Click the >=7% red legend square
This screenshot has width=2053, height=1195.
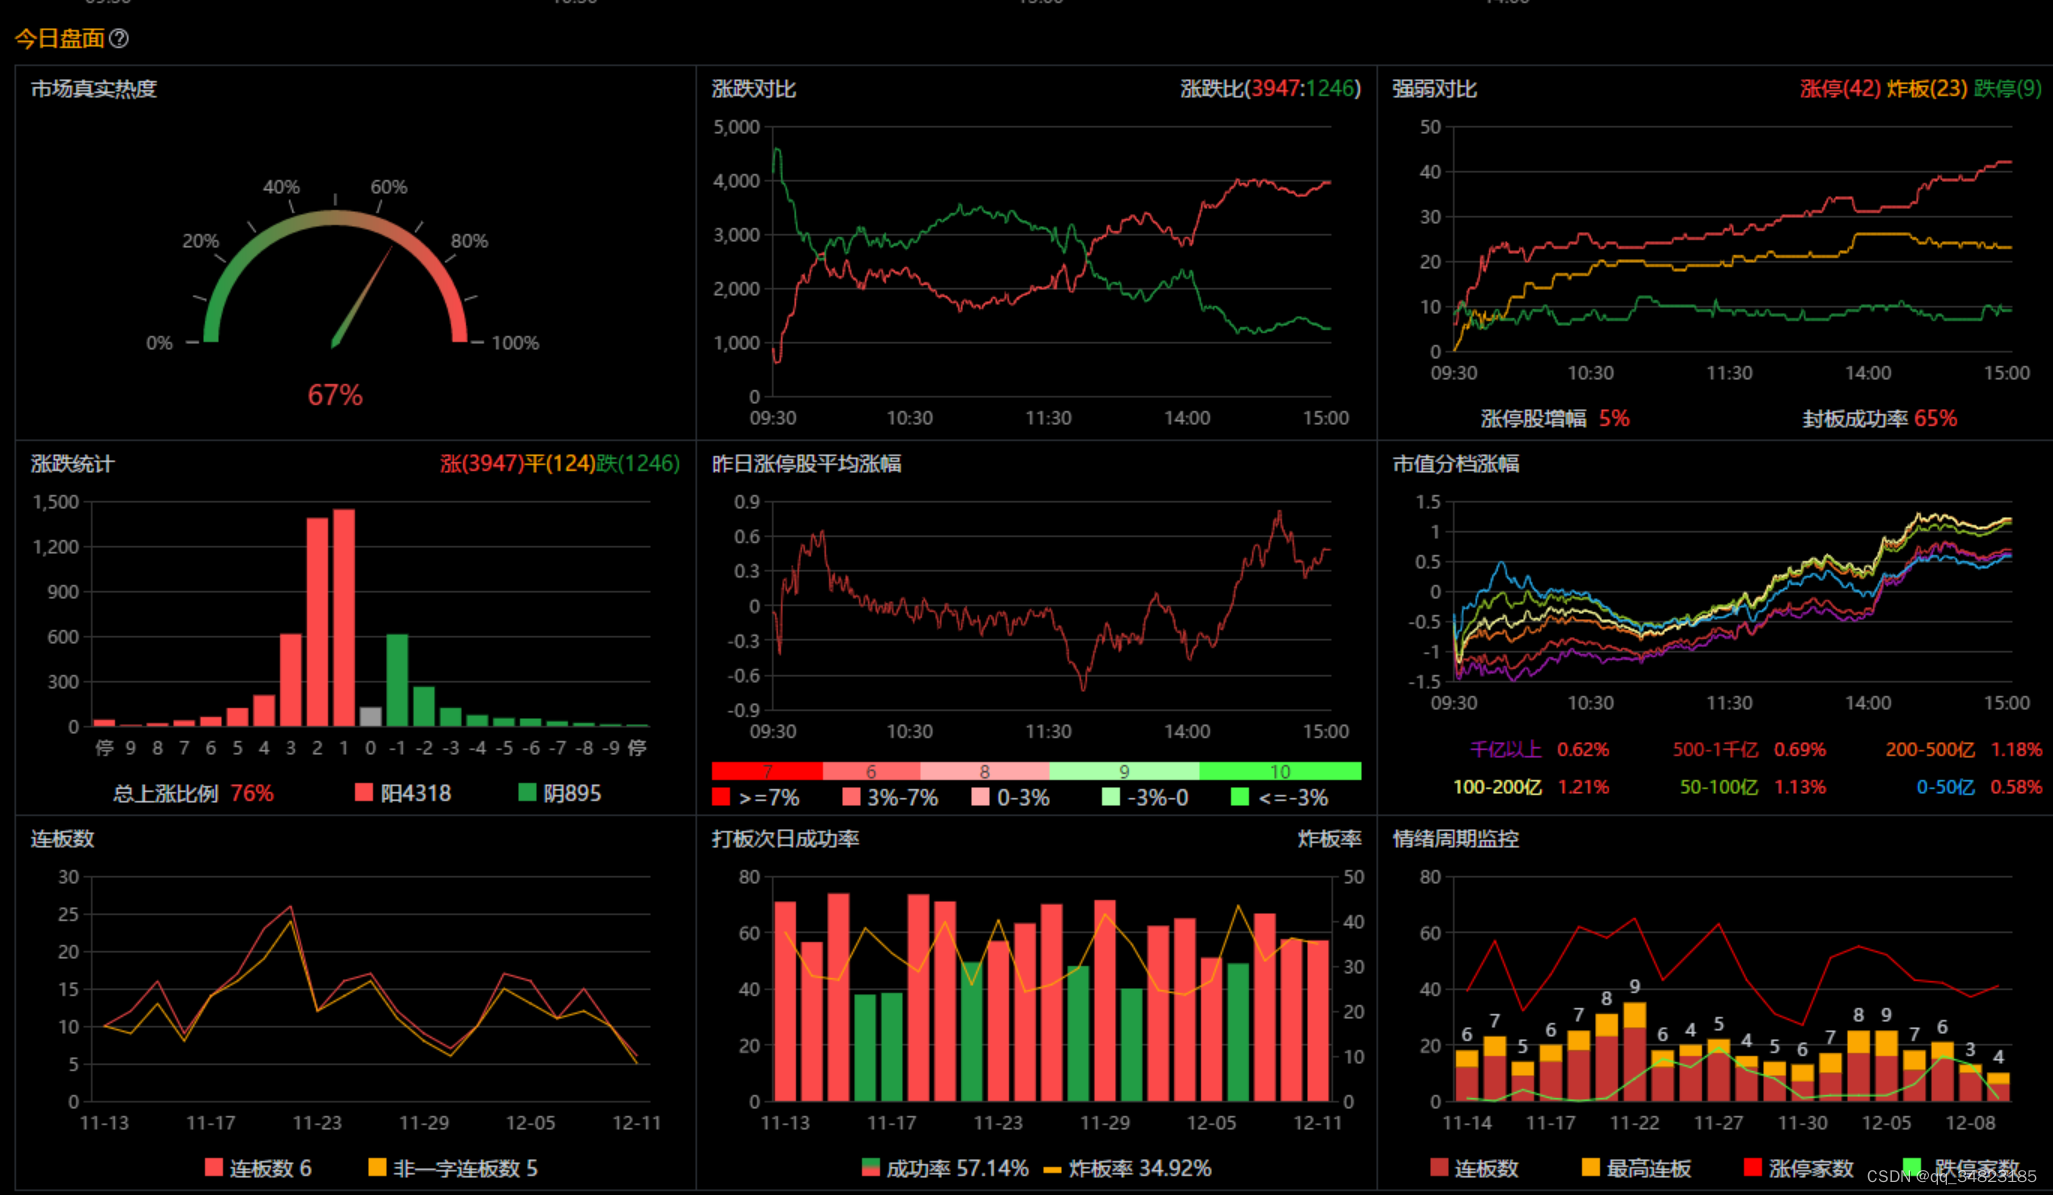tap(721, 797)
